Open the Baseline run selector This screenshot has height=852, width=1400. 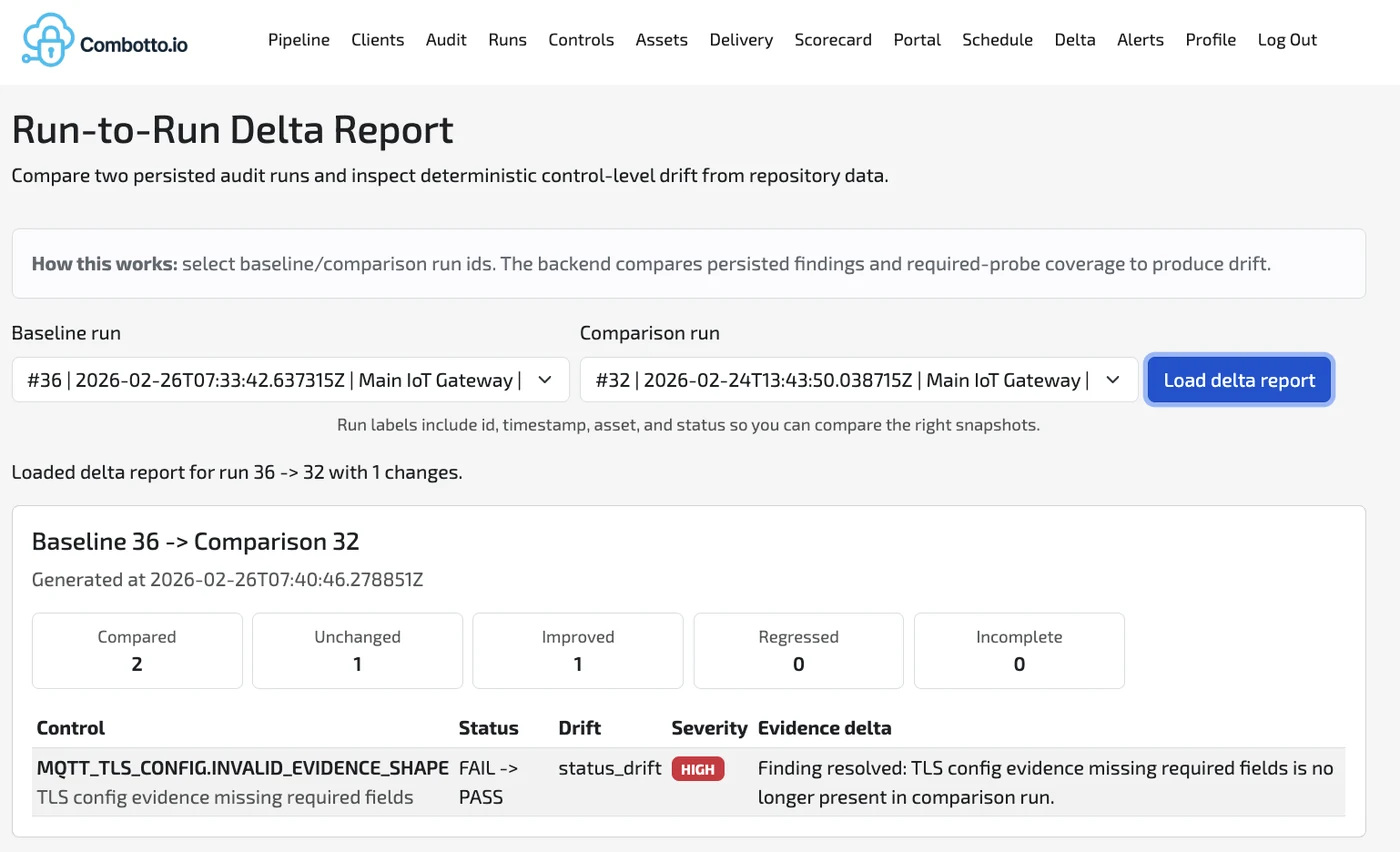[290, 380]
